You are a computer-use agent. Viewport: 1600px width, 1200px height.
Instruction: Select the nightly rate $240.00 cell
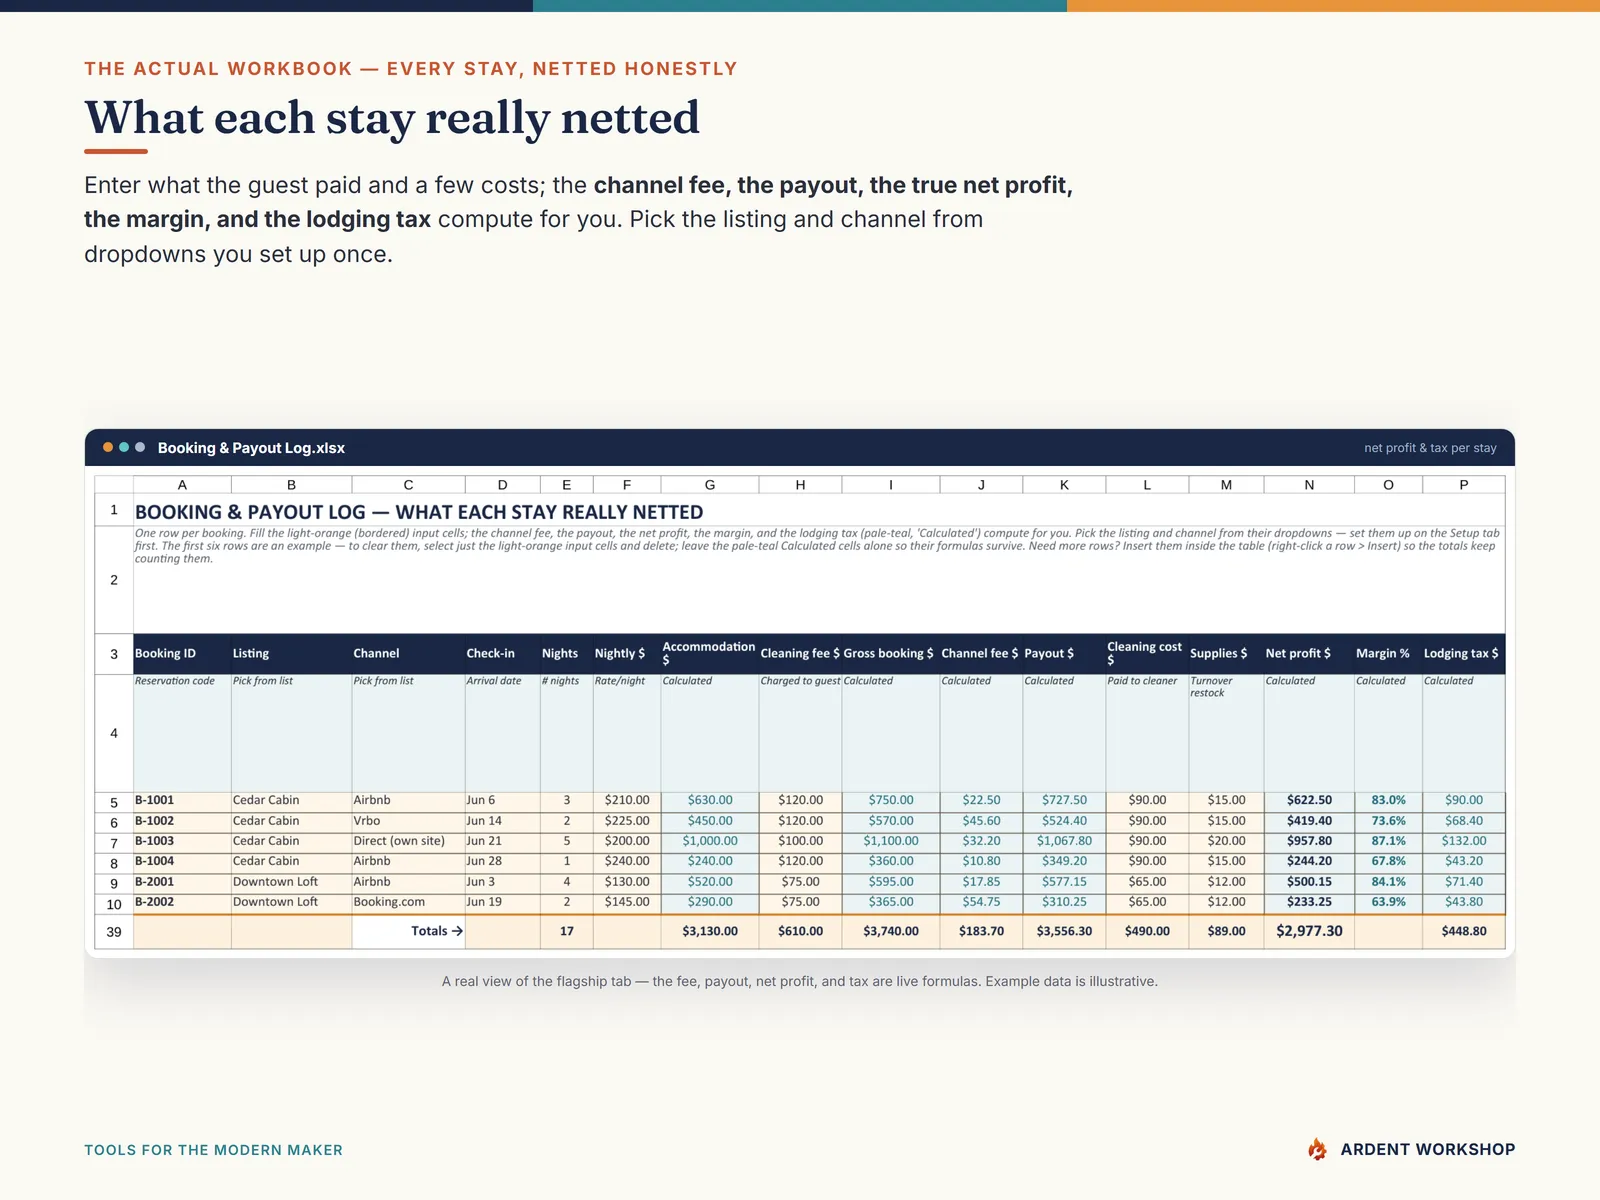pyautogui.click(x=627, y=861)
